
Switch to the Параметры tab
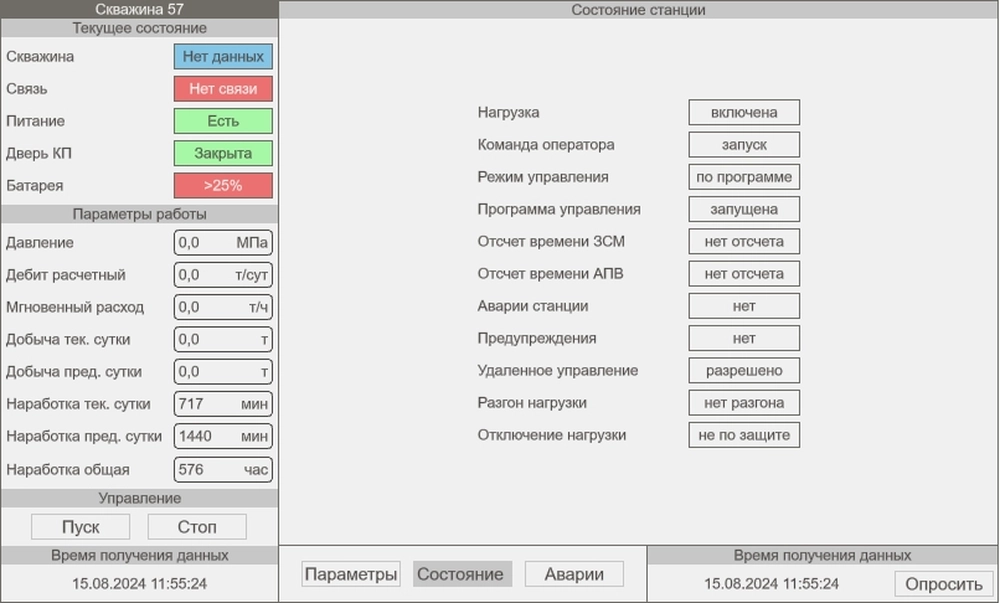pos(351,574)
